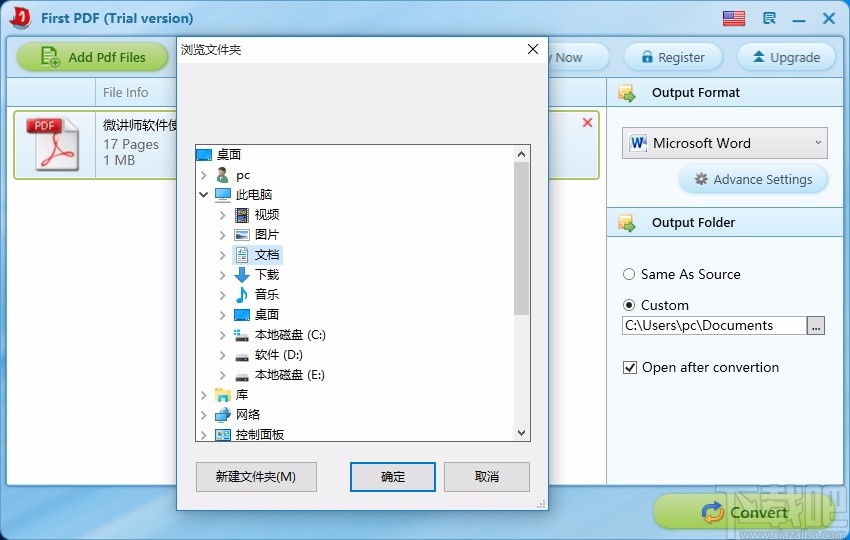Click 新建文件夹(M) new folder button

(256, 477)
